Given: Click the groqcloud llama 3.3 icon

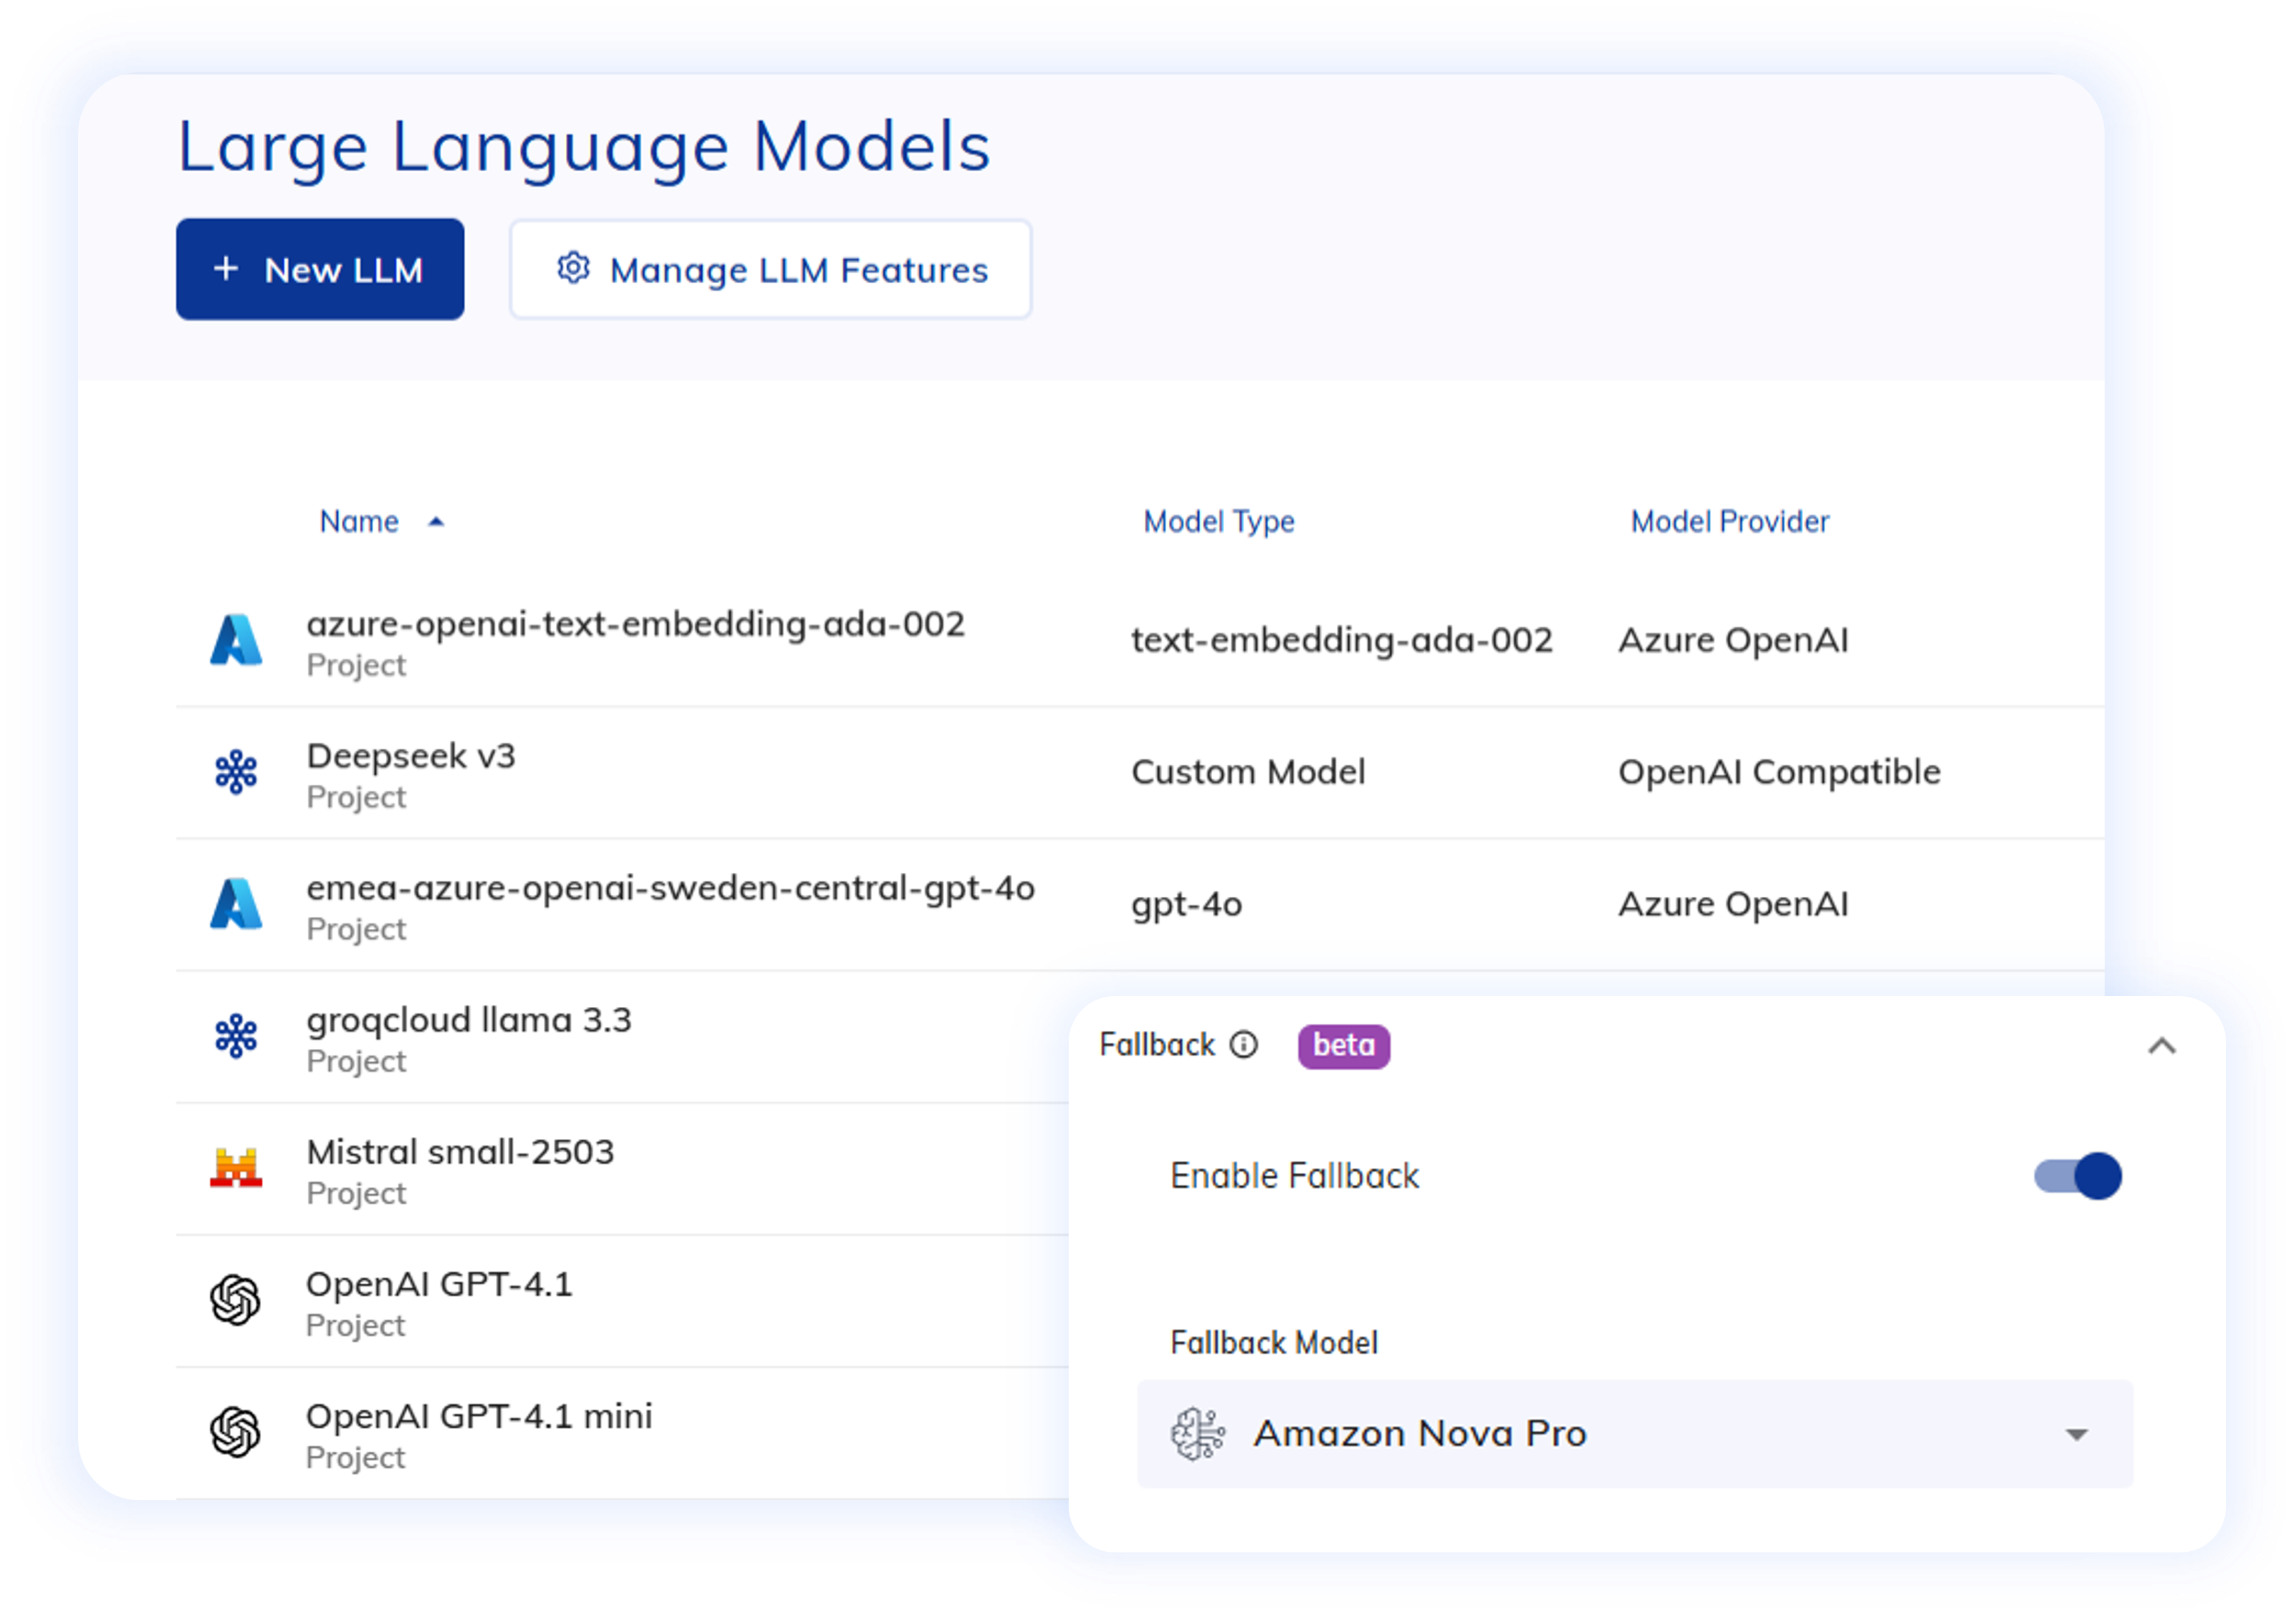Looking at the screenshot, I should point(236,1036).
